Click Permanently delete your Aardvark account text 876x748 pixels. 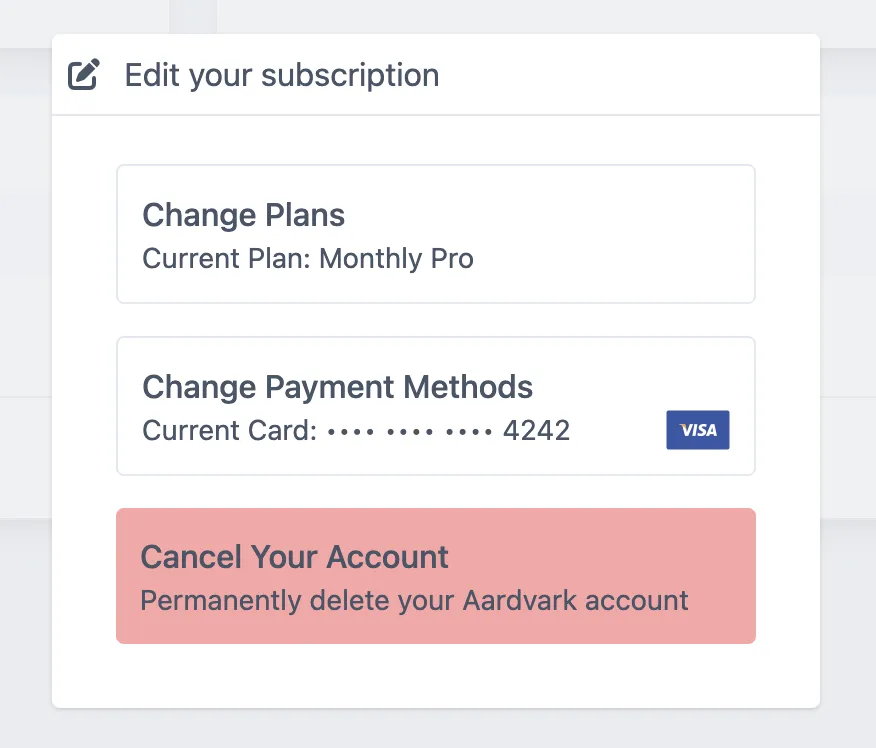pyautogui.click(x=414, y=600)
